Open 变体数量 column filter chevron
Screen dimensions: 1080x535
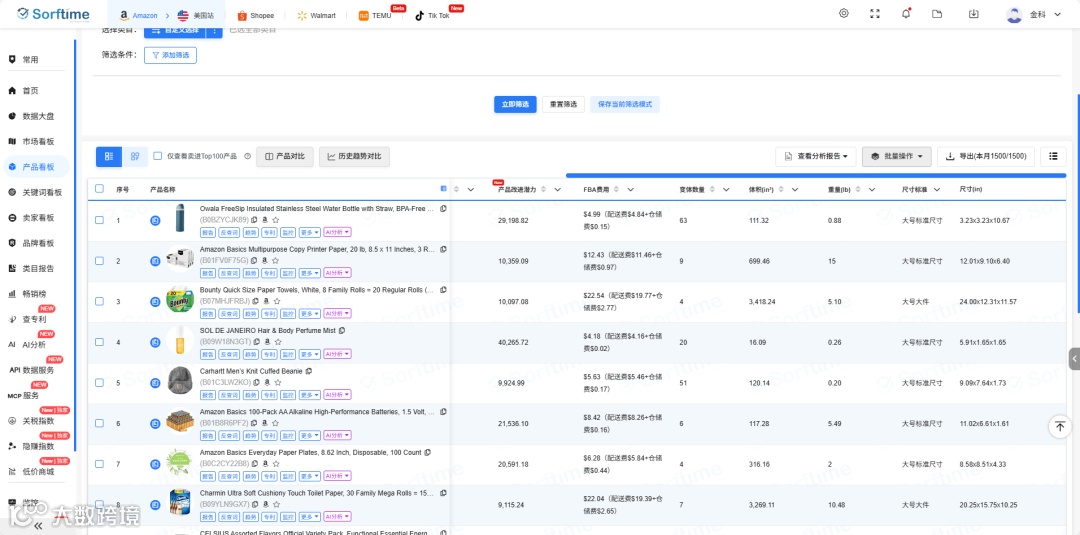(x=727, y=189)
